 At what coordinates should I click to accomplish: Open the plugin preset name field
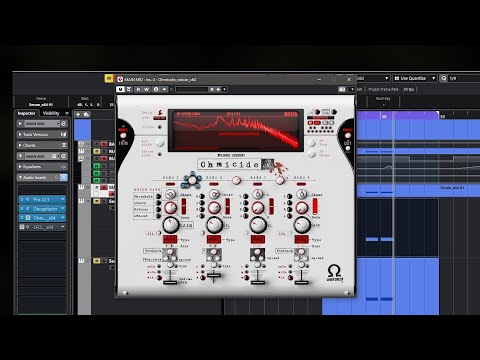[x=192, y=89]
